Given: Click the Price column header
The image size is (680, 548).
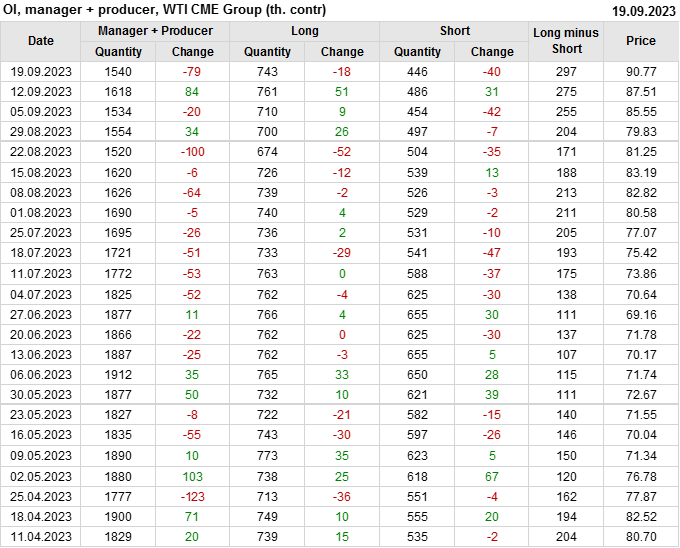Looking at the screenshot, I should pyautogui.click(x=641, y=41).
